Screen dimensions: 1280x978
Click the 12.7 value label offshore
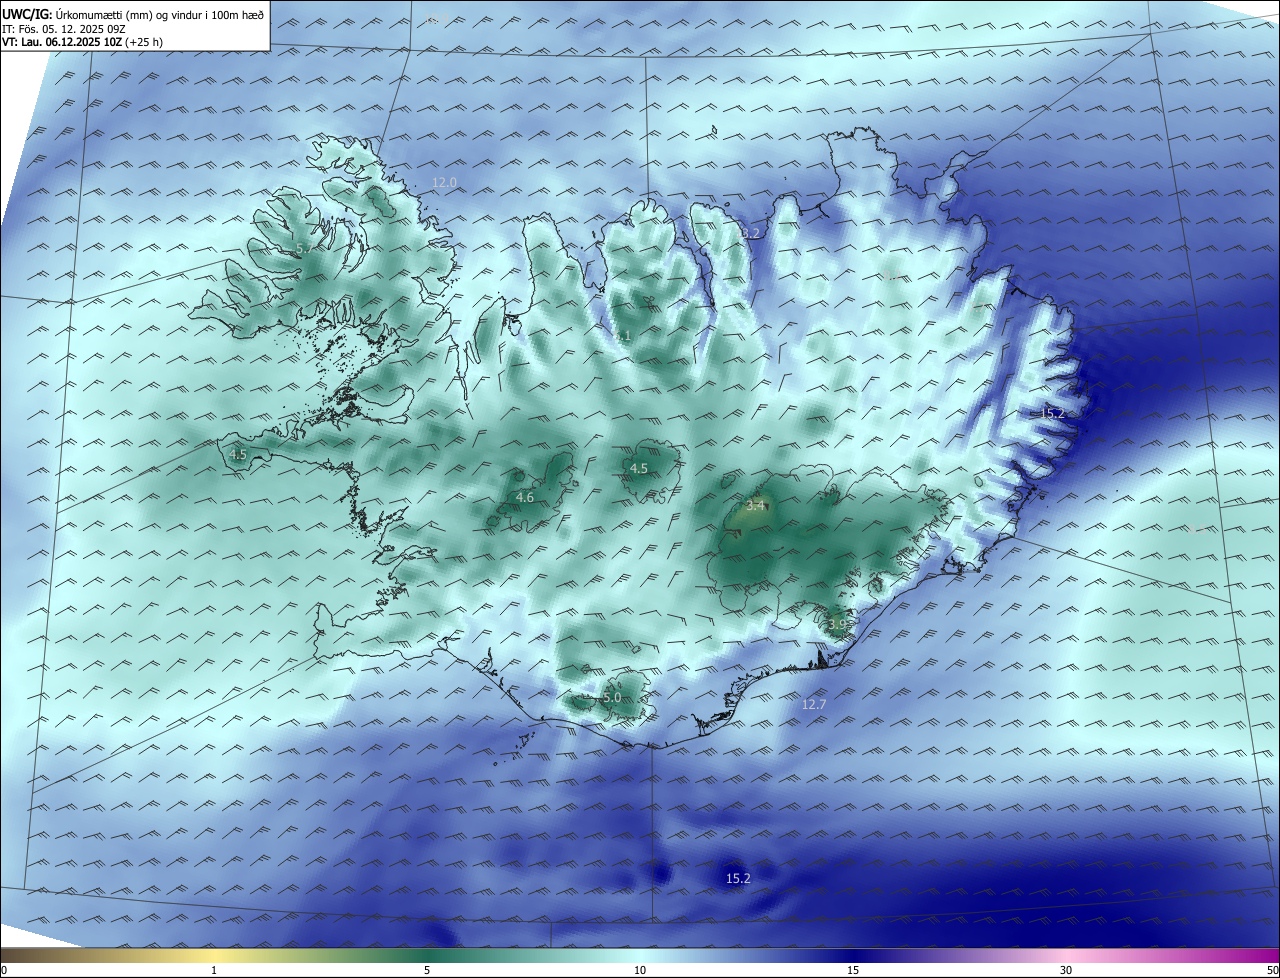814,704
